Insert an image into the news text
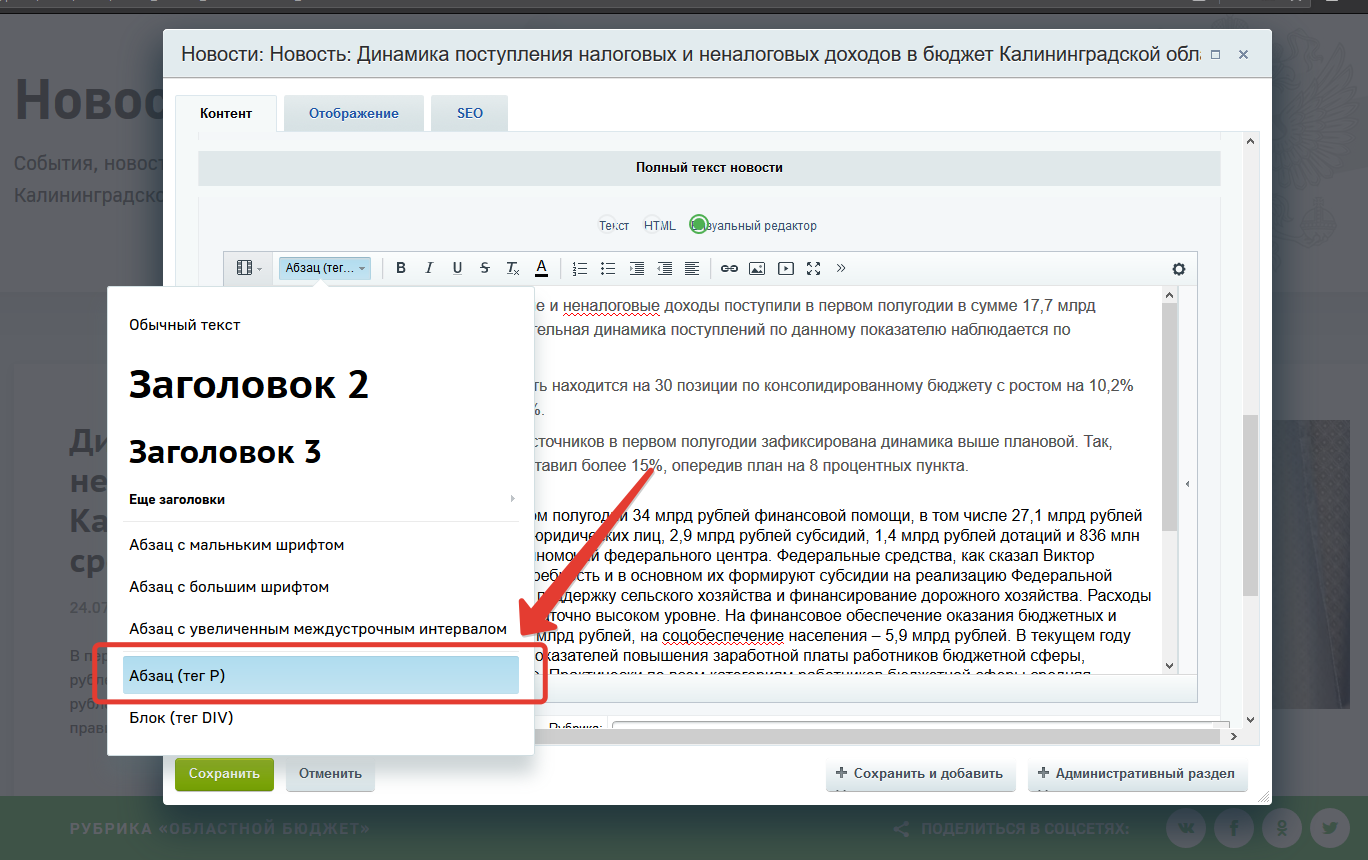Screen dimensions: 1368x860 coord(757,268)
